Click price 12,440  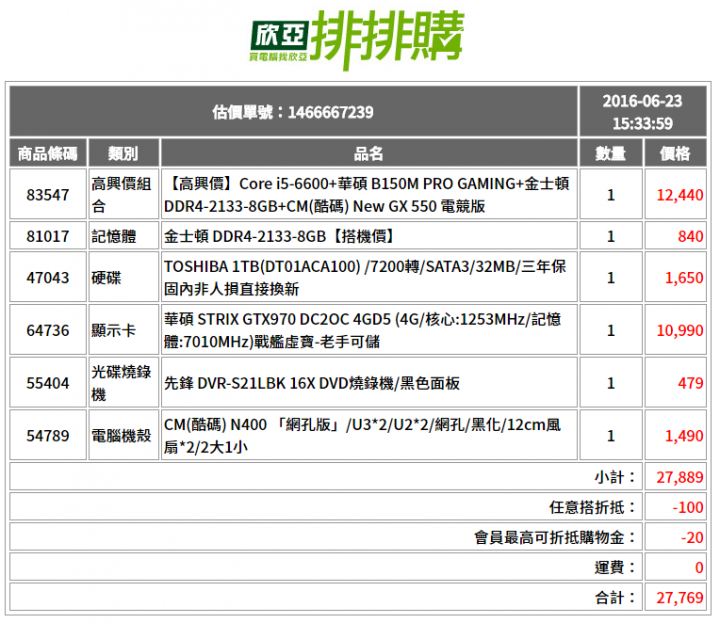pos(680,195)
